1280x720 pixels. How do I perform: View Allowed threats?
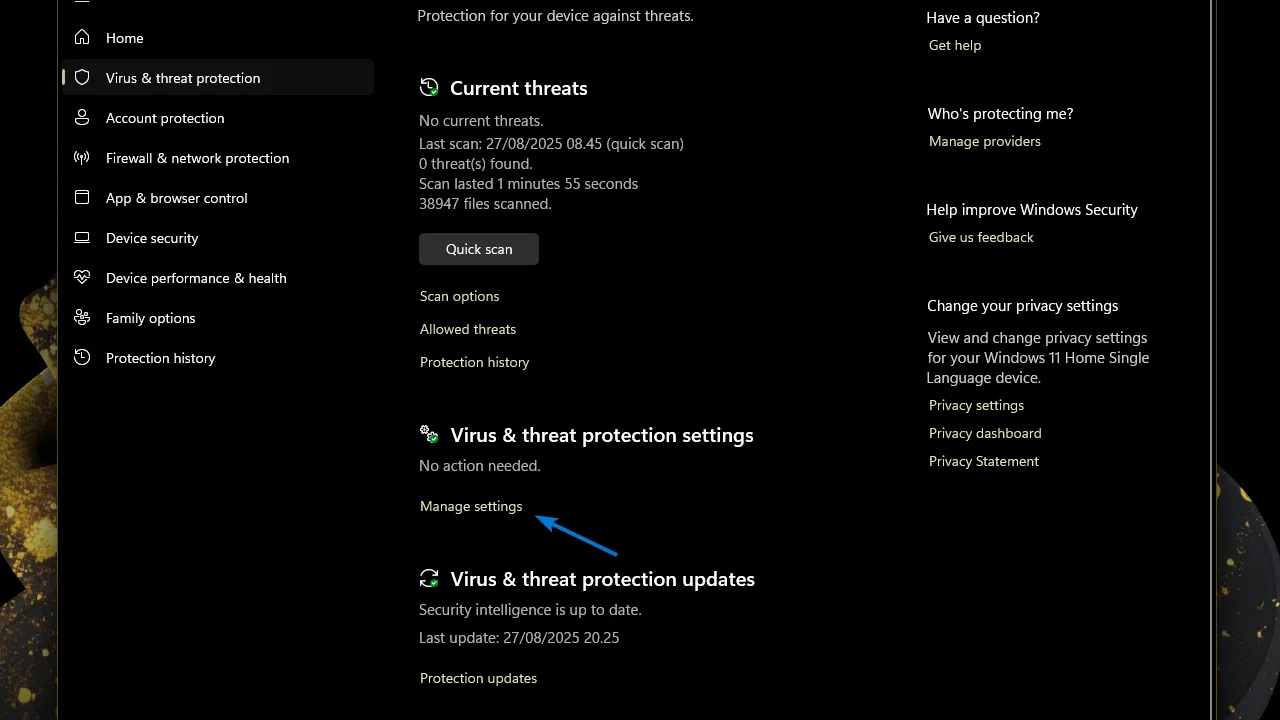(x=468, y=329)
